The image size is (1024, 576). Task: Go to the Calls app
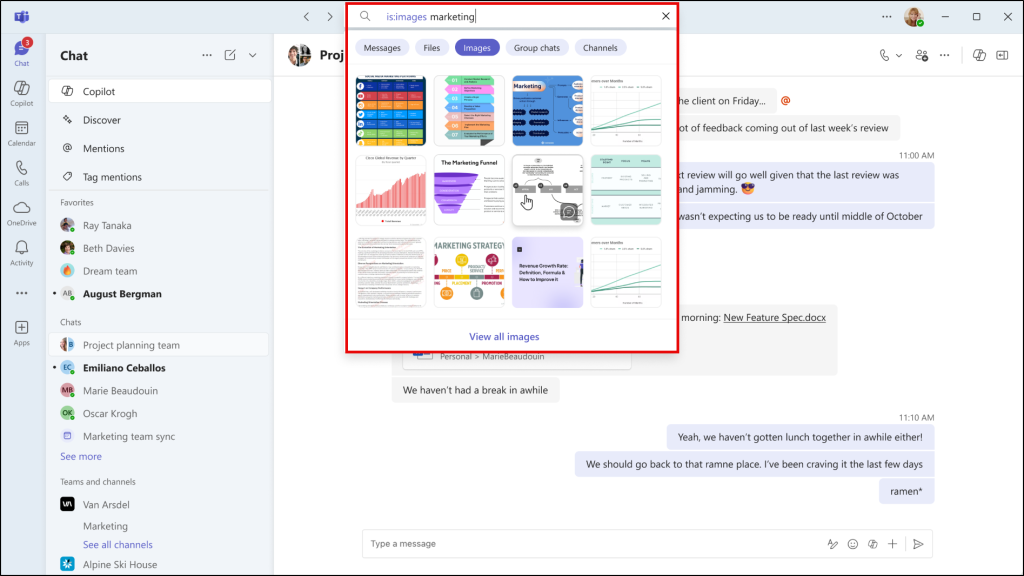21,173
